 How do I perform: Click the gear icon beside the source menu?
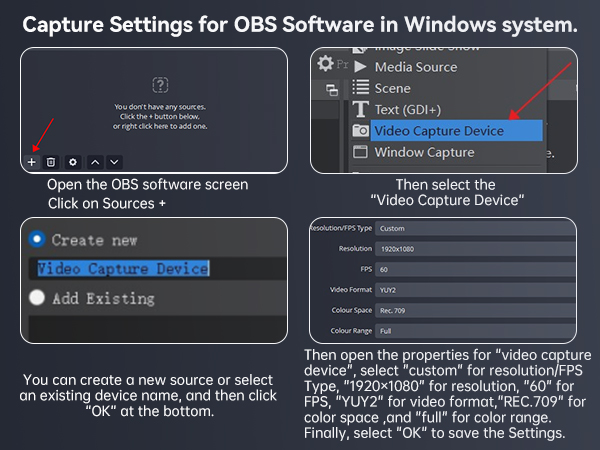325,63
